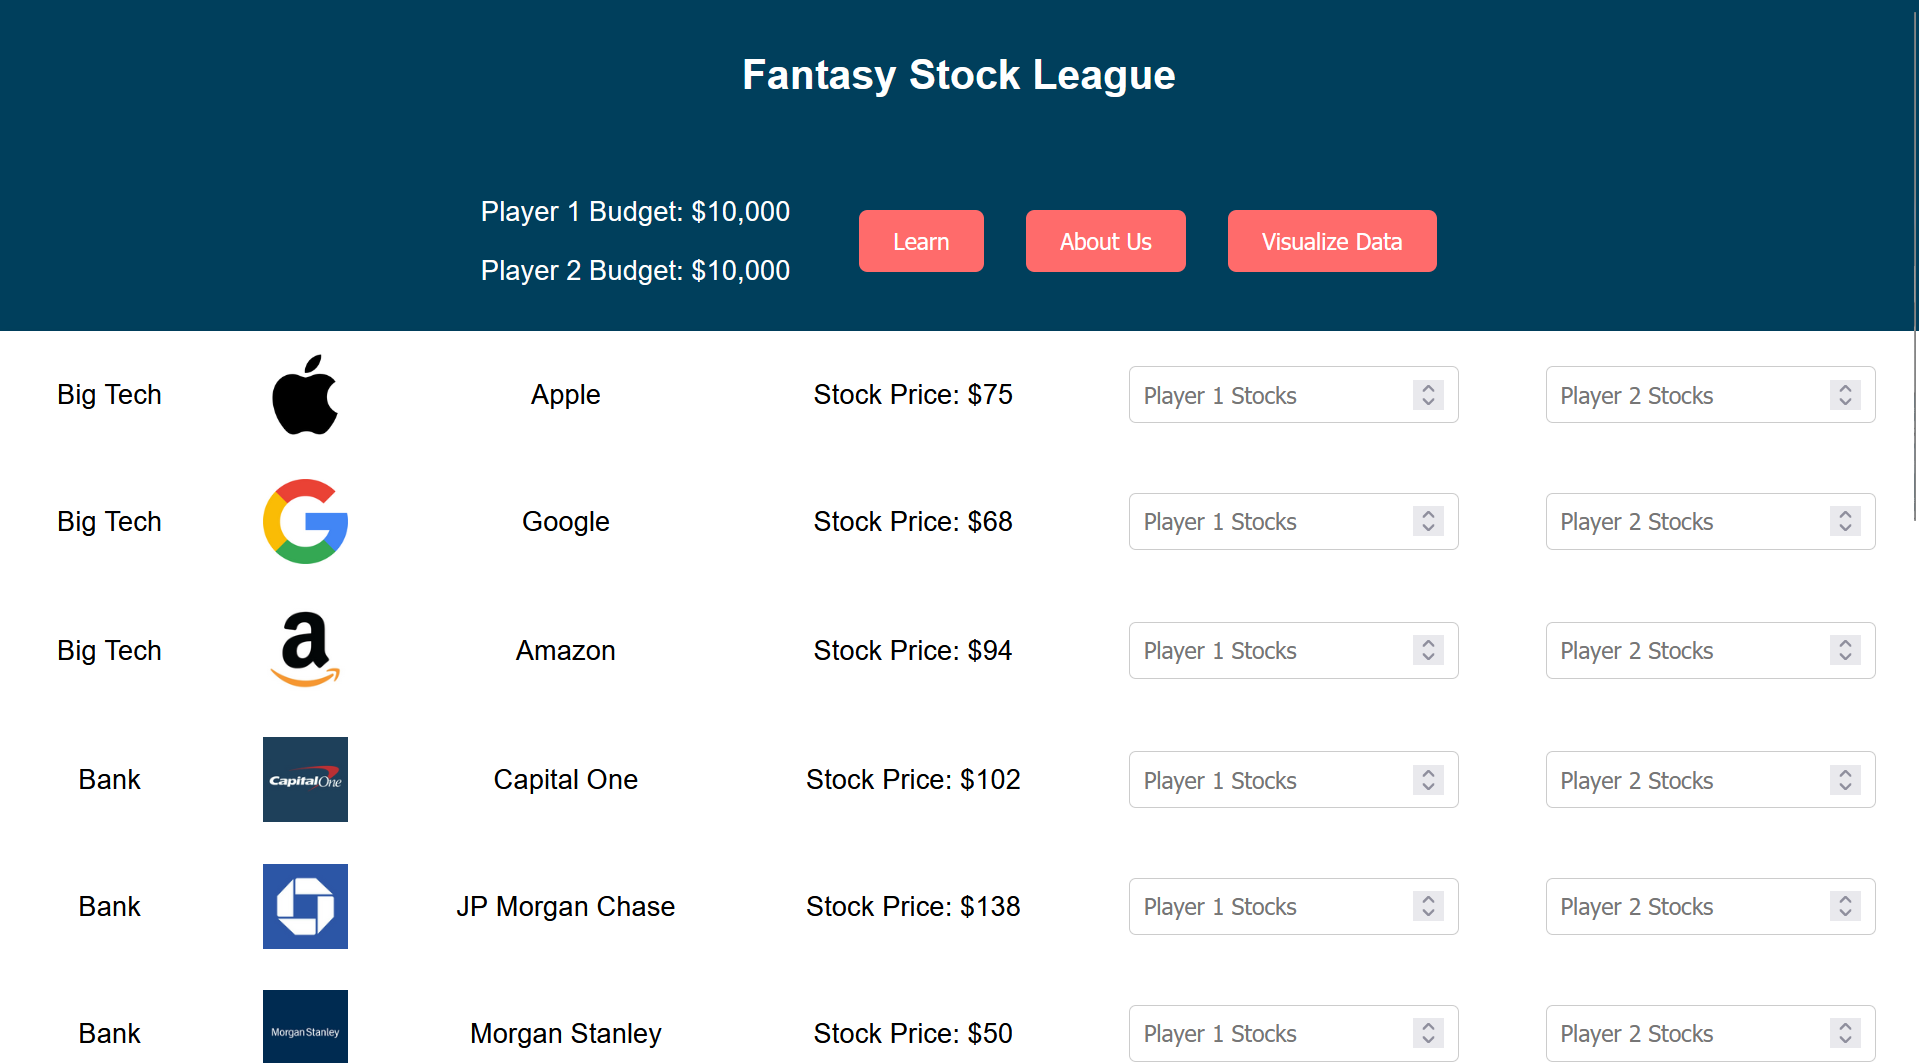This screenshot has height=1063, width=1919.
Task: Click the JP Morgan Chase logo
Action: coord(305,906)
